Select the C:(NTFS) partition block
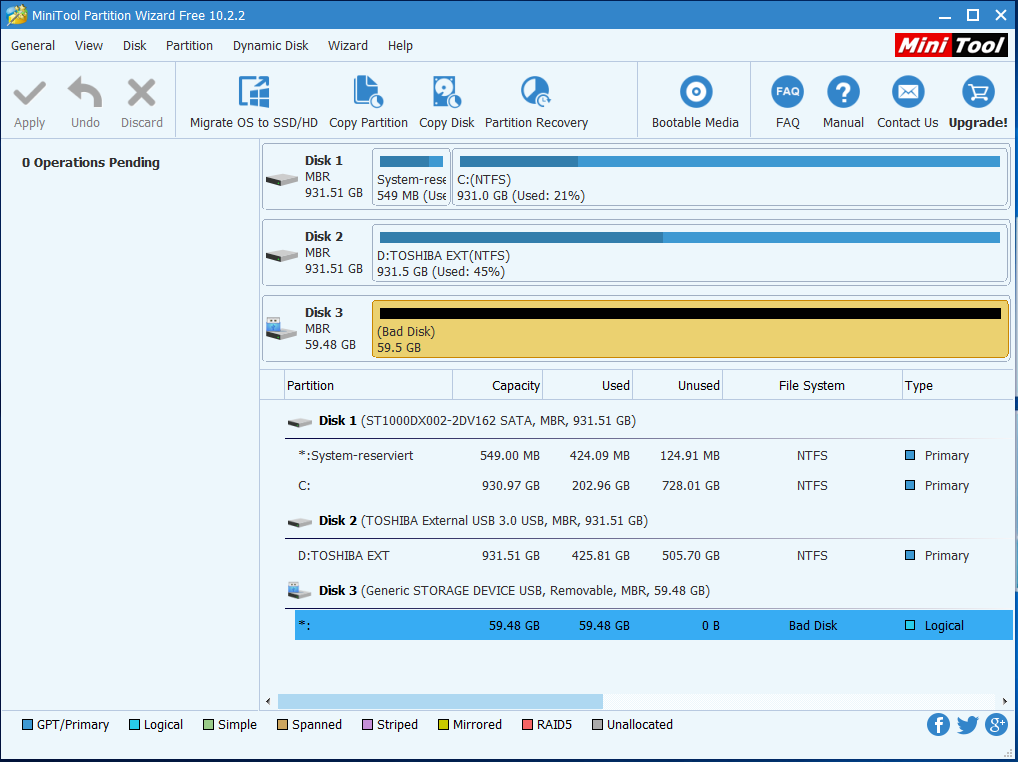 click(x=730, y=177)
